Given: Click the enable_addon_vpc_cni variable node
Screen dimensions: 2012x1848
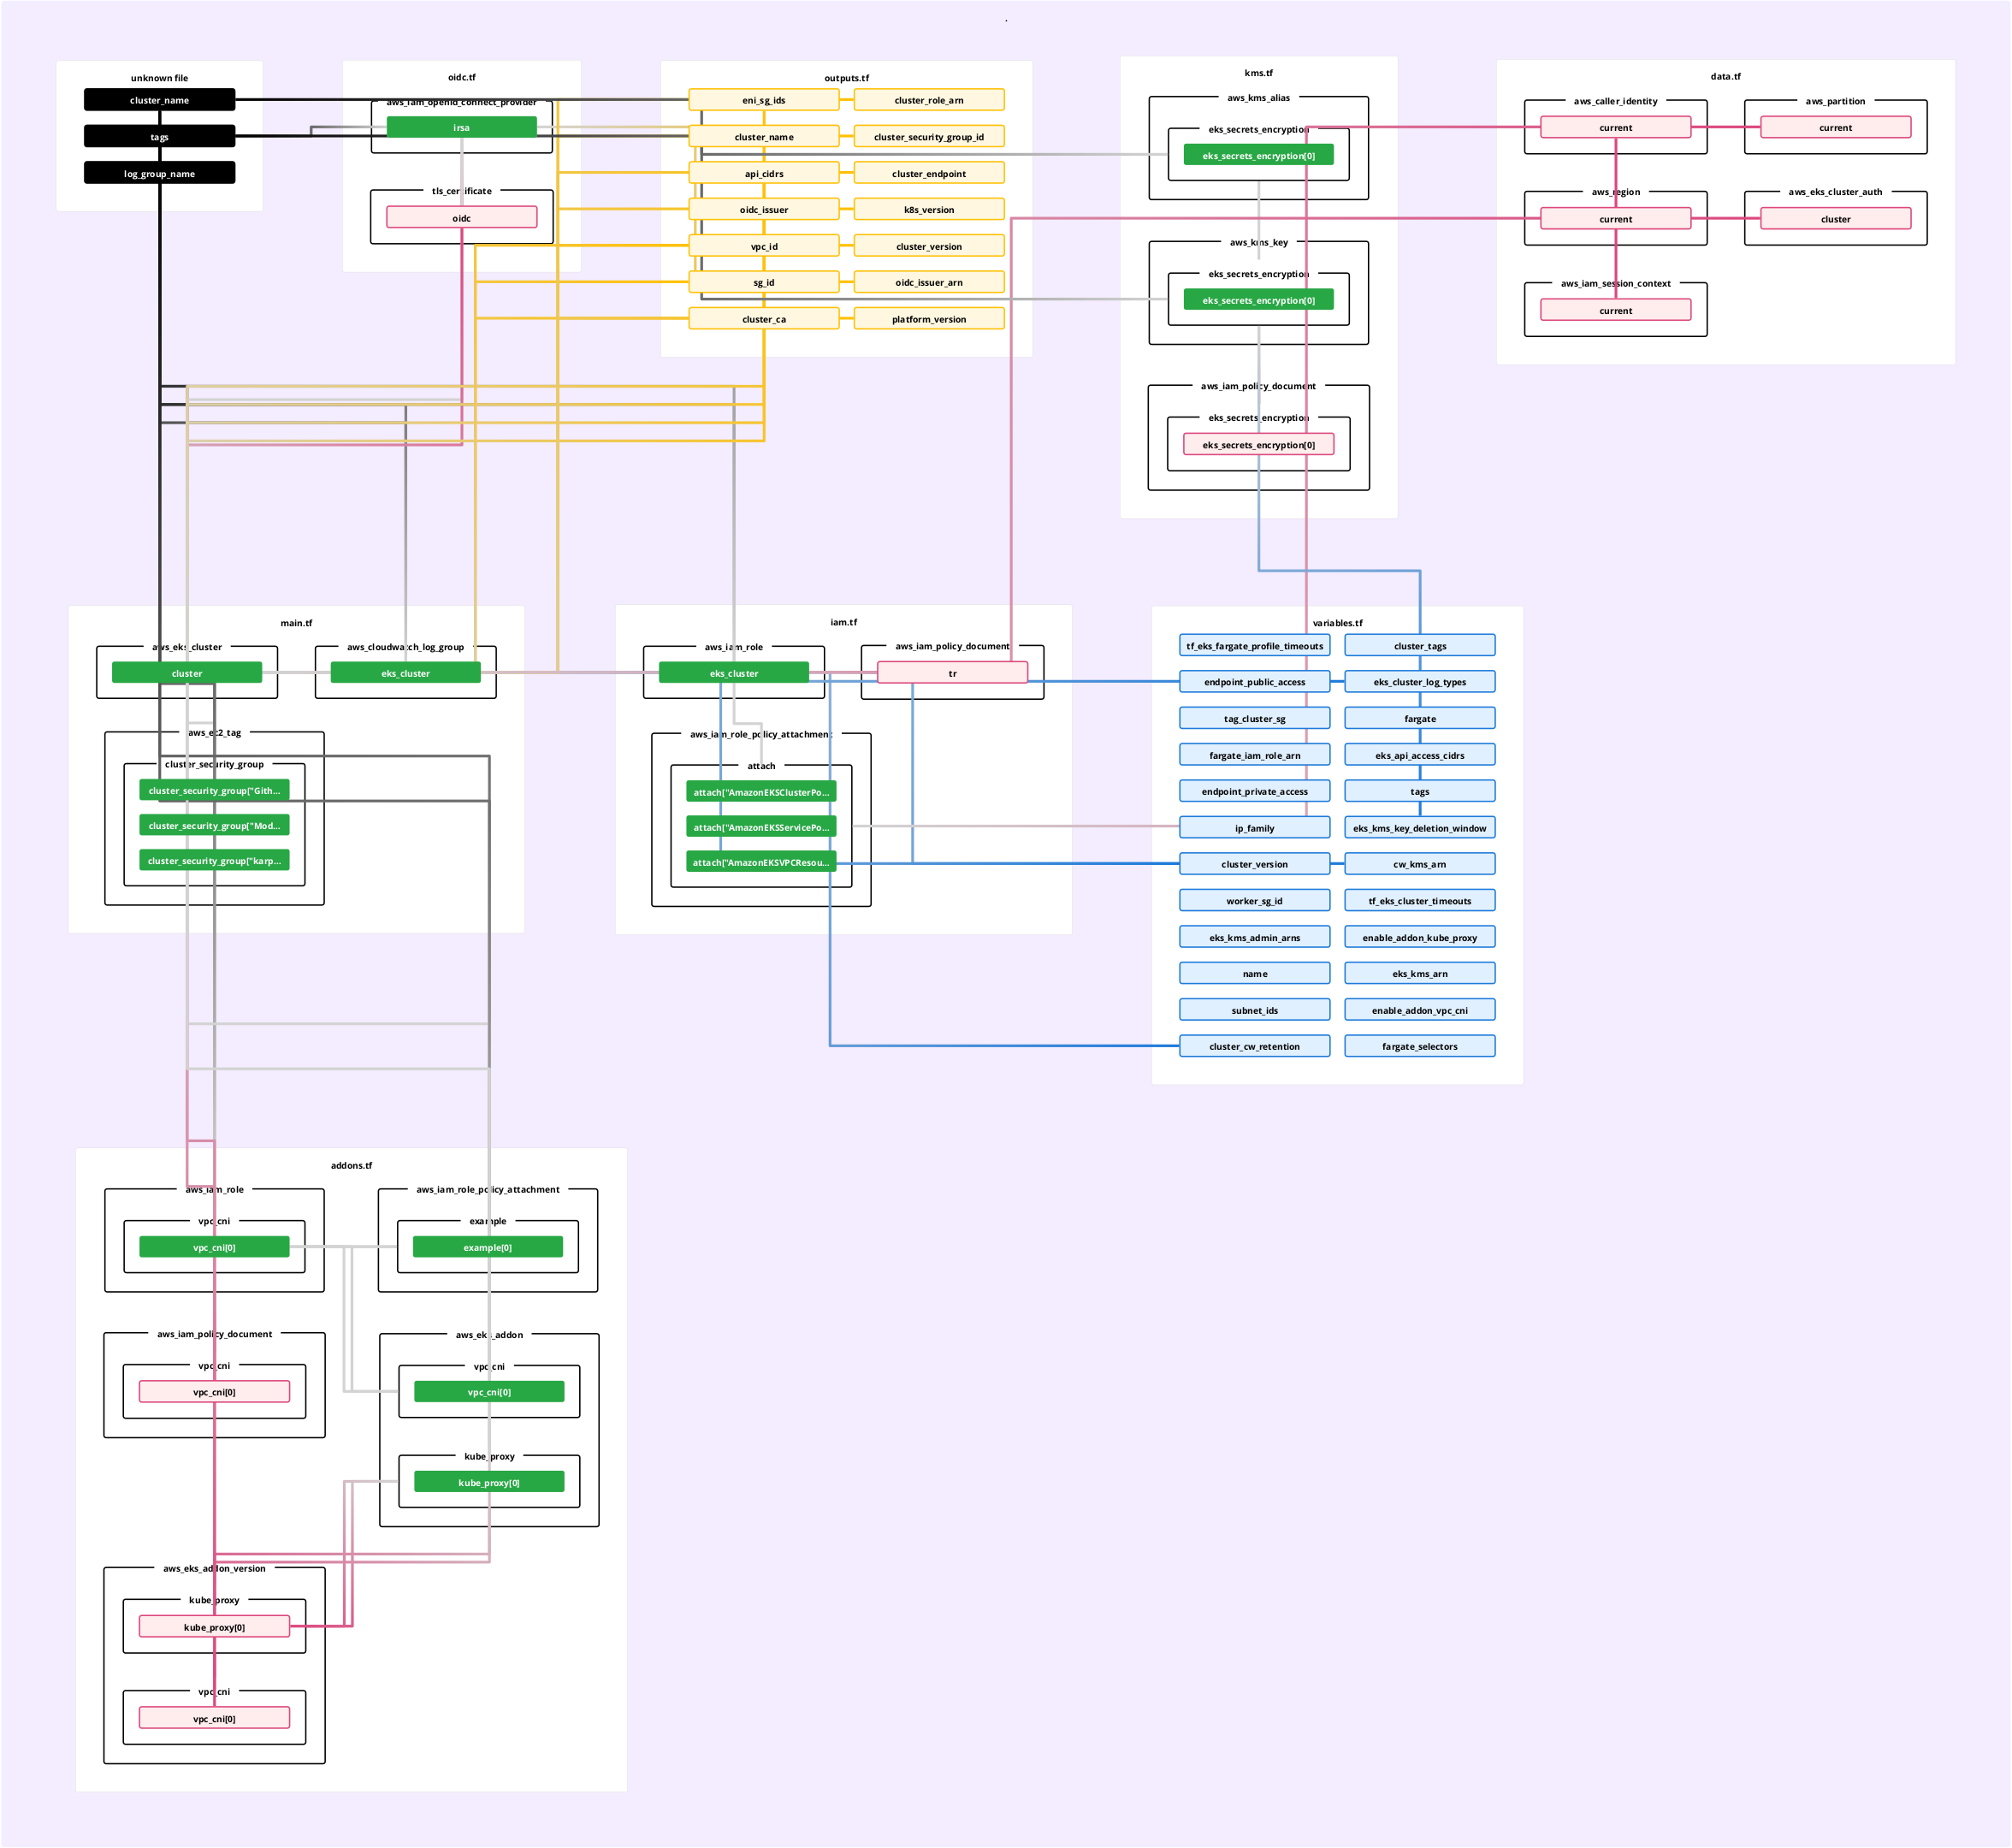Looking at the screenshot, I should [1419, 1010].
